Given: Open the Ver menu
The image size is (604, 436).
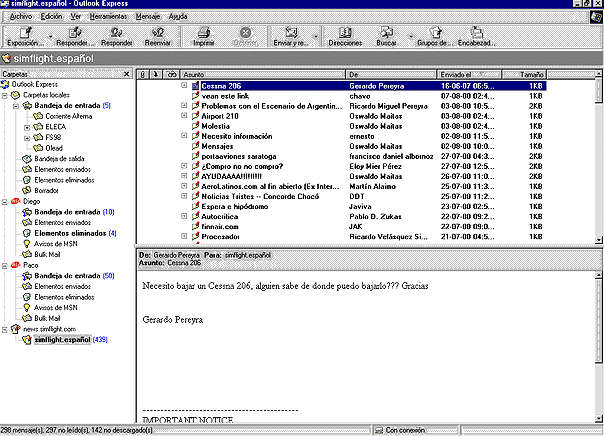Looking at the screenshot, I should (76, 17).
